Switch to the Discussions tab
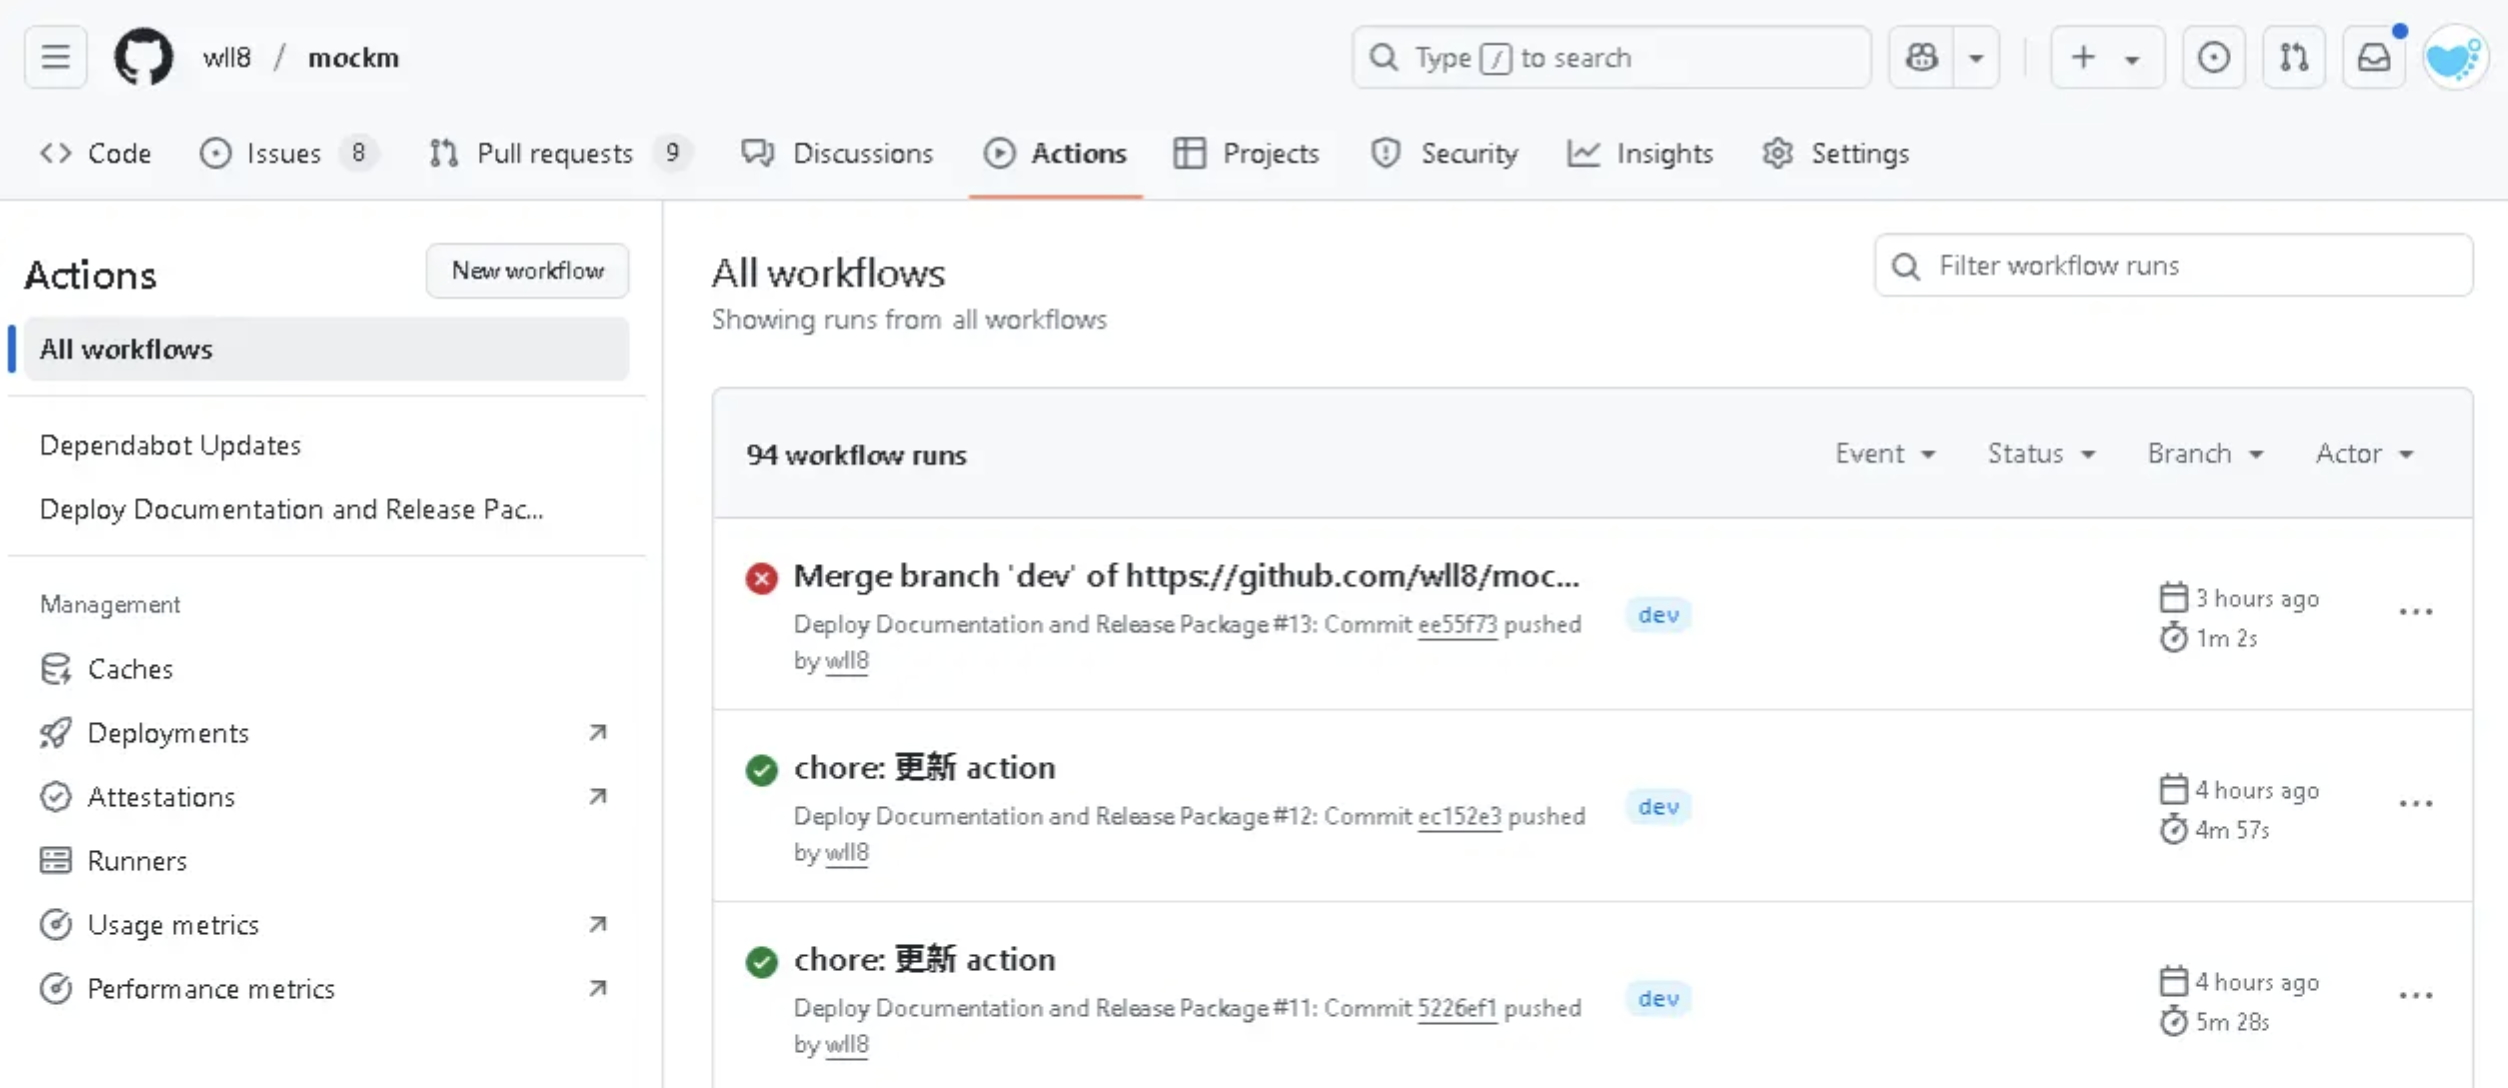This screenshot has height=1088, width=2508. [x=838, y=153]
